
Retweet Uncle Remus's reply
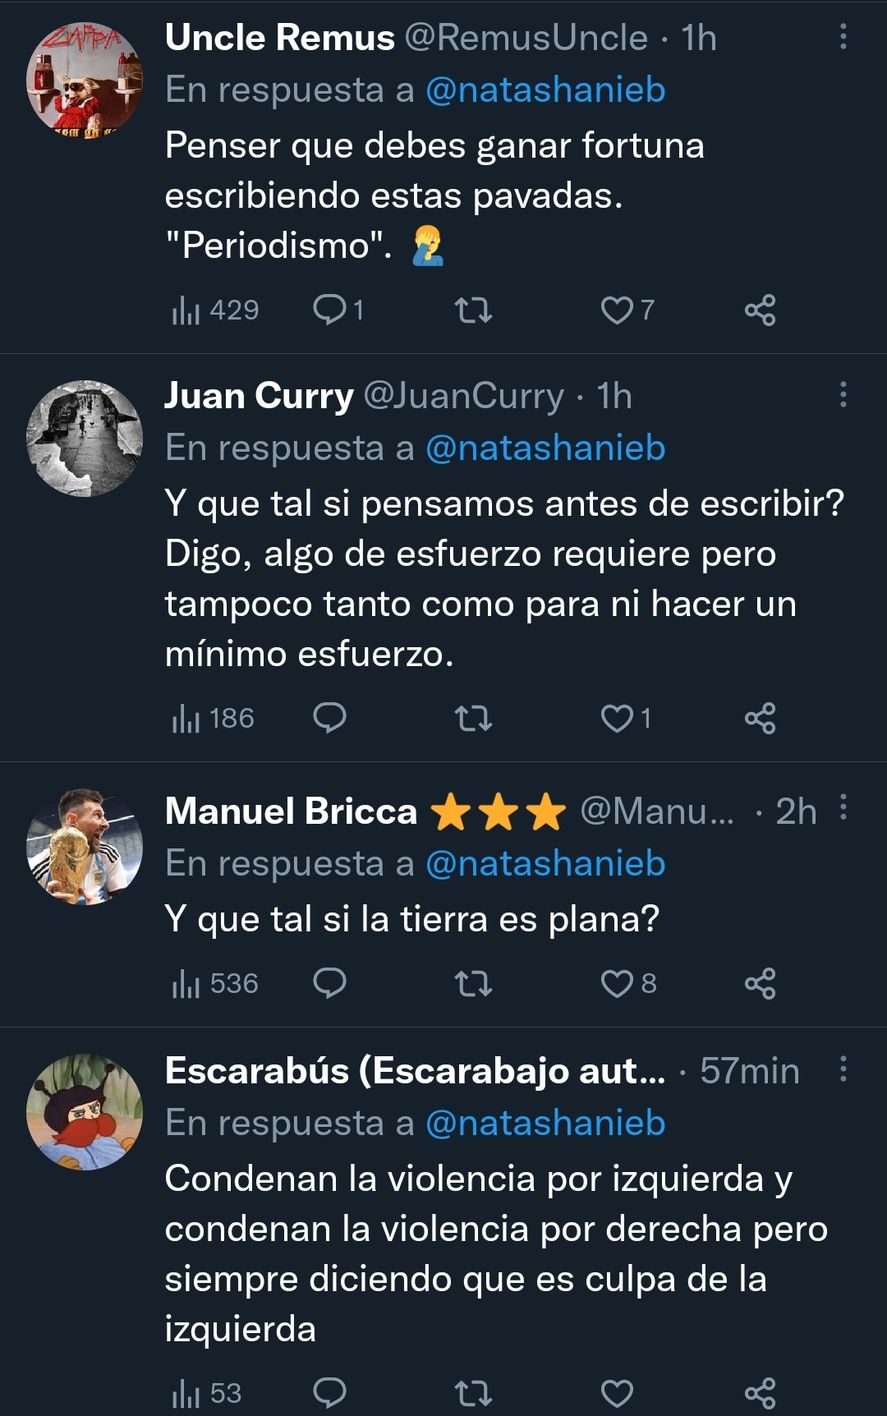[472, 311]
